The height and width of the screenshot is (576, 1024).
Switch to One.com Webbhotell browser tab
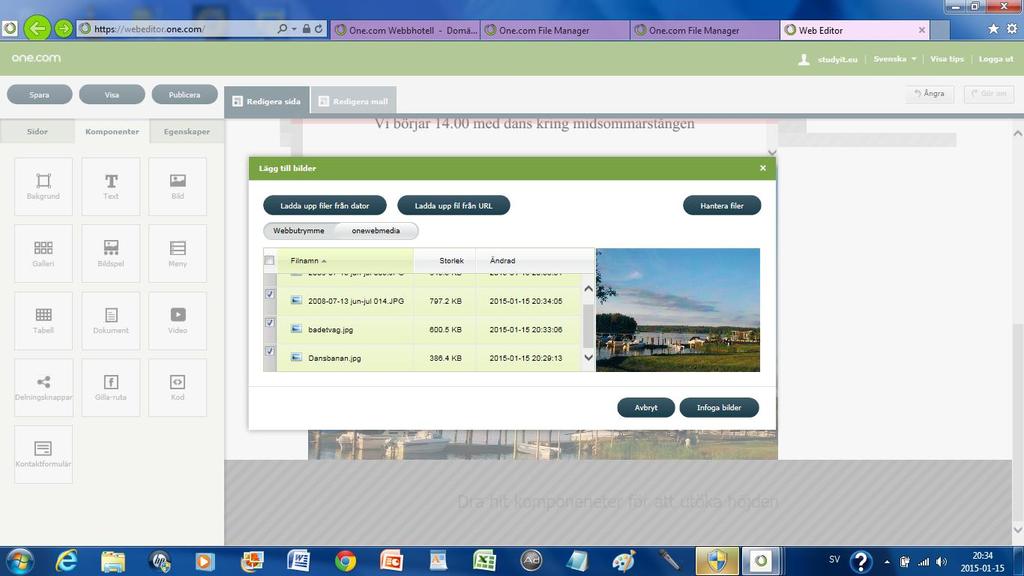[406, 30]
